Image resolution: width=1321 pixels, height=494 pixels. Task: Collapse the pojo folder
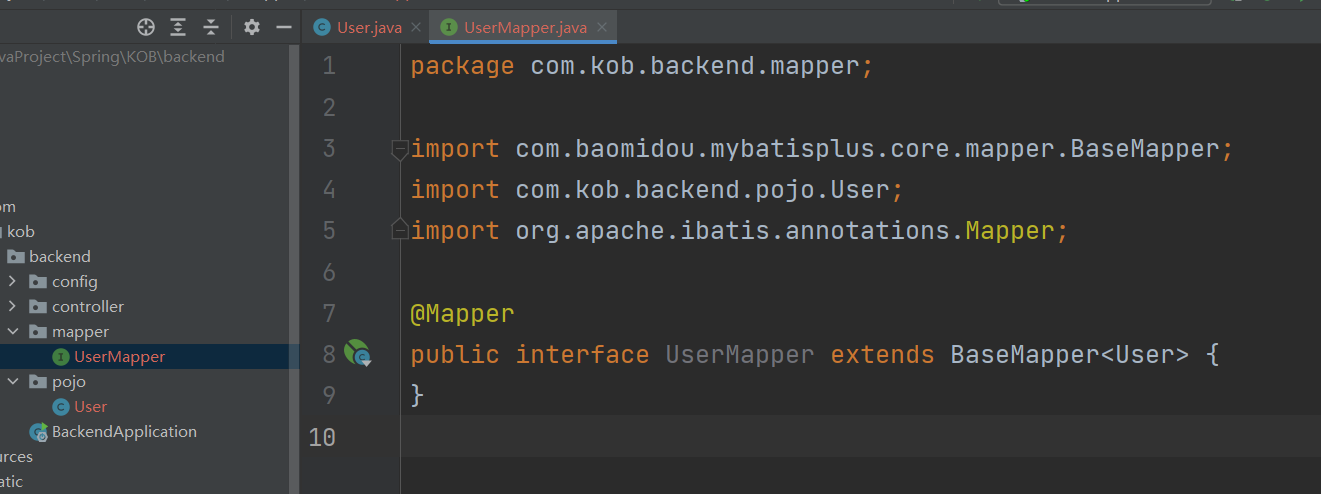click(12, 382)
